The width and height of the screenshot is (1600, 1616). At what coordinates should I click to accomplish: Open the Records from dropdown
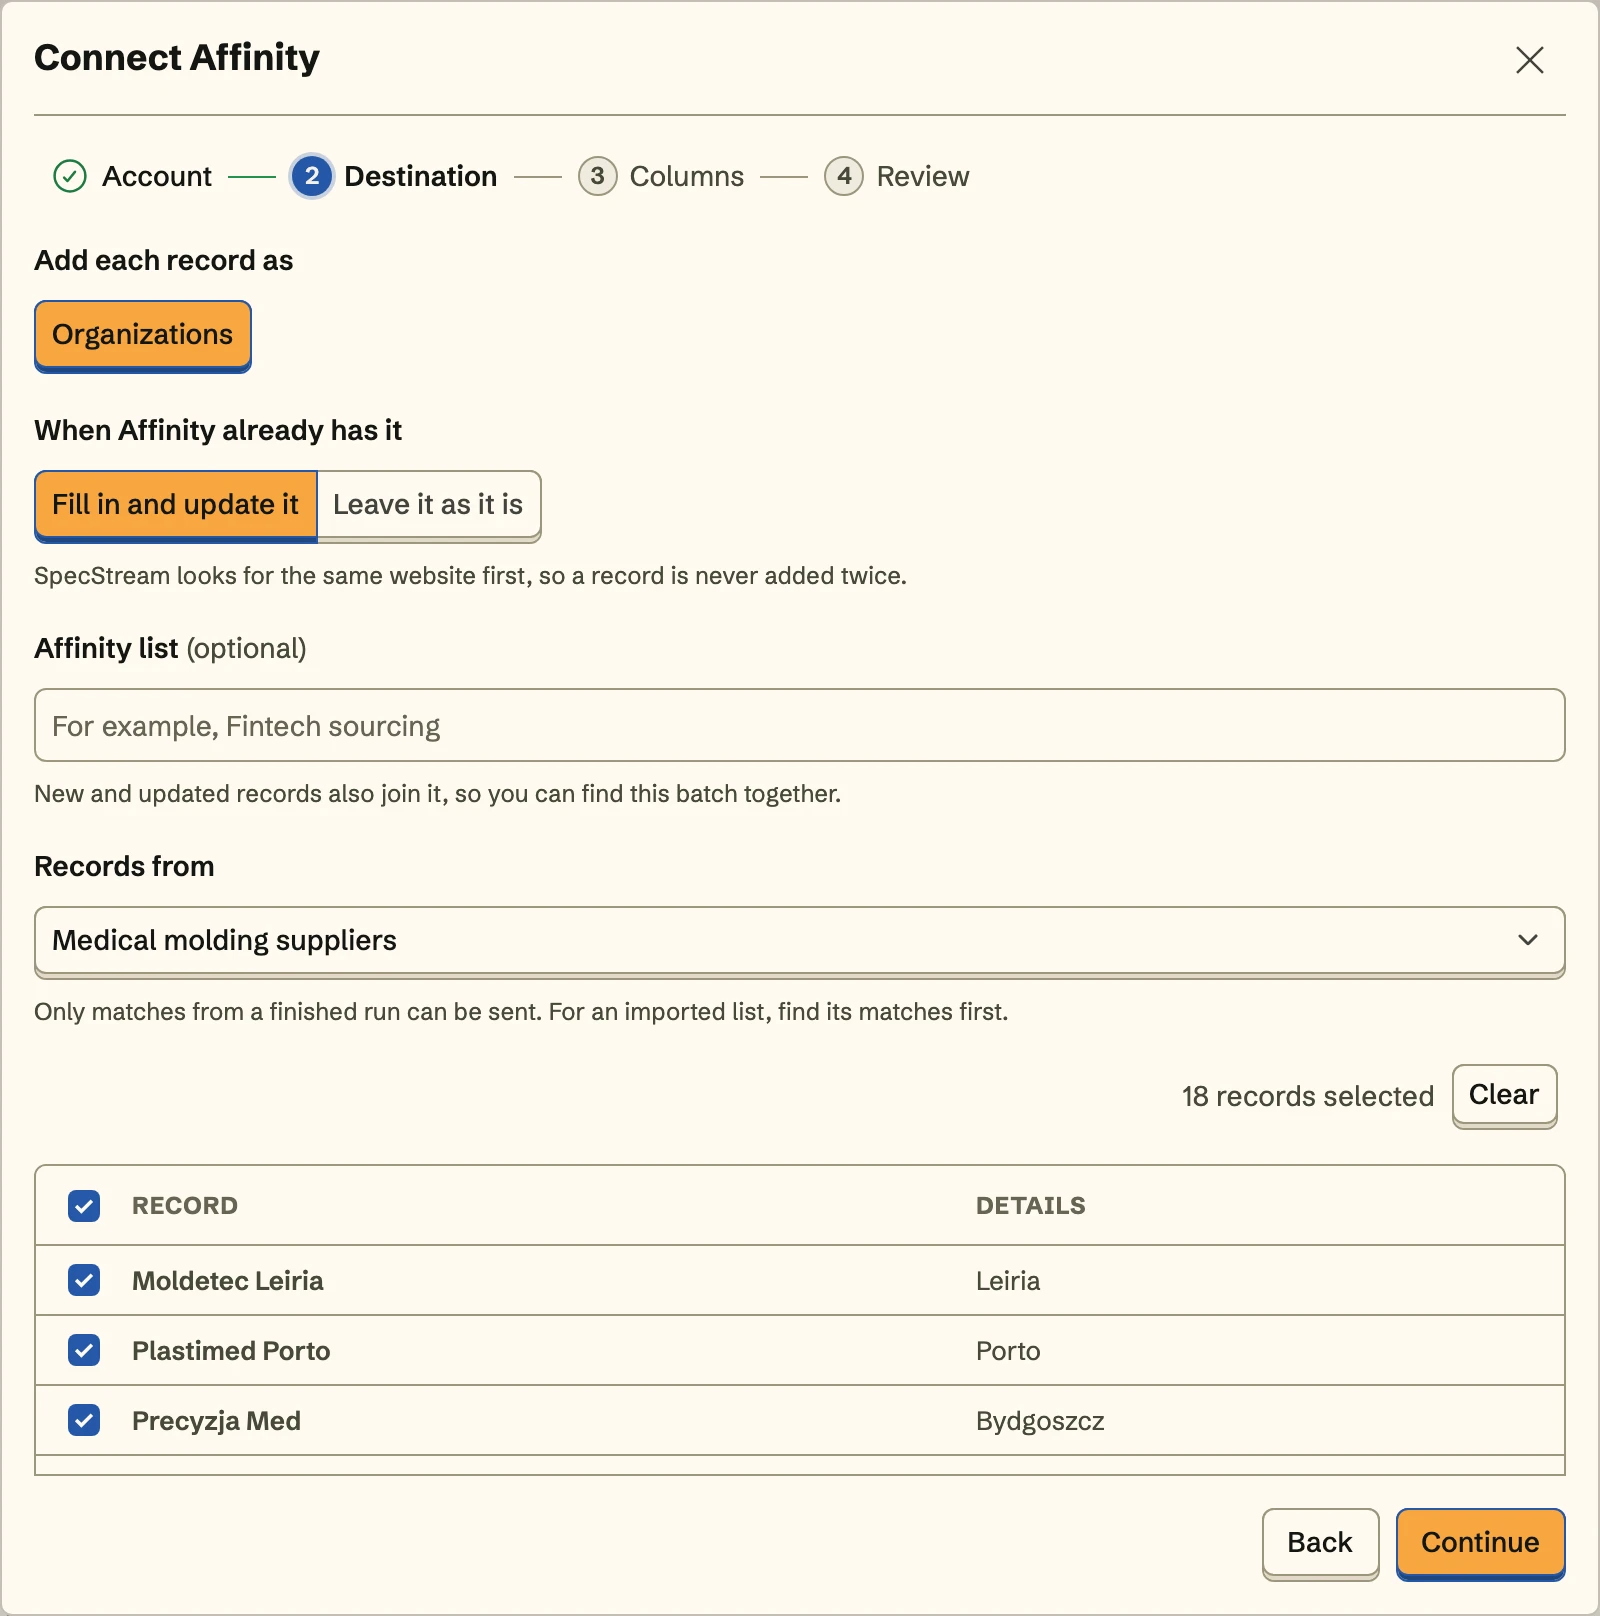tap(800, 942)
